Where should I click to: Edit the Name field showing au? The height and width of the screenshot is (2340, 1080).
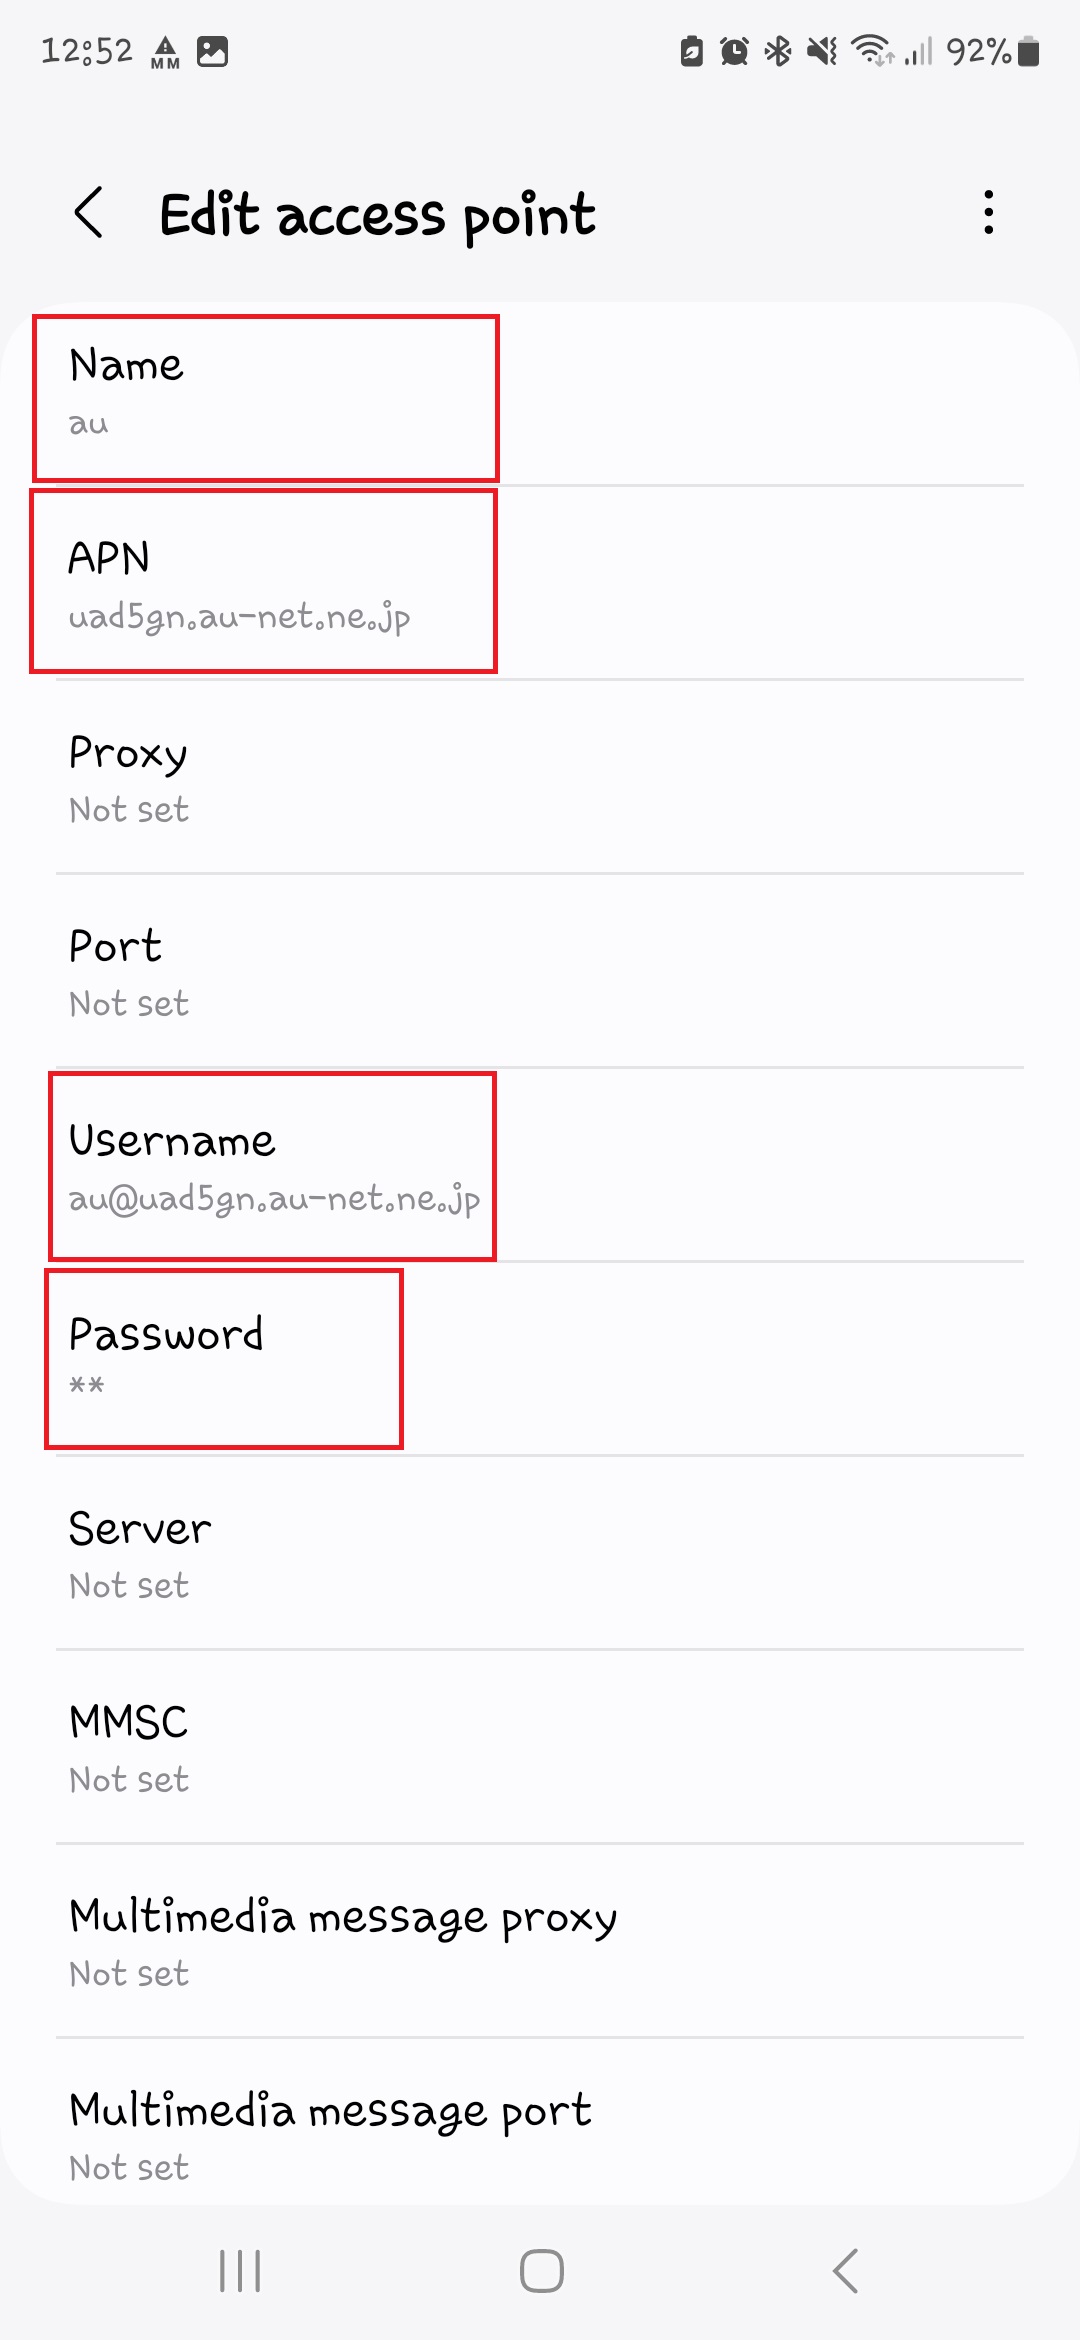pyautogui.click(x=540, y=397)
